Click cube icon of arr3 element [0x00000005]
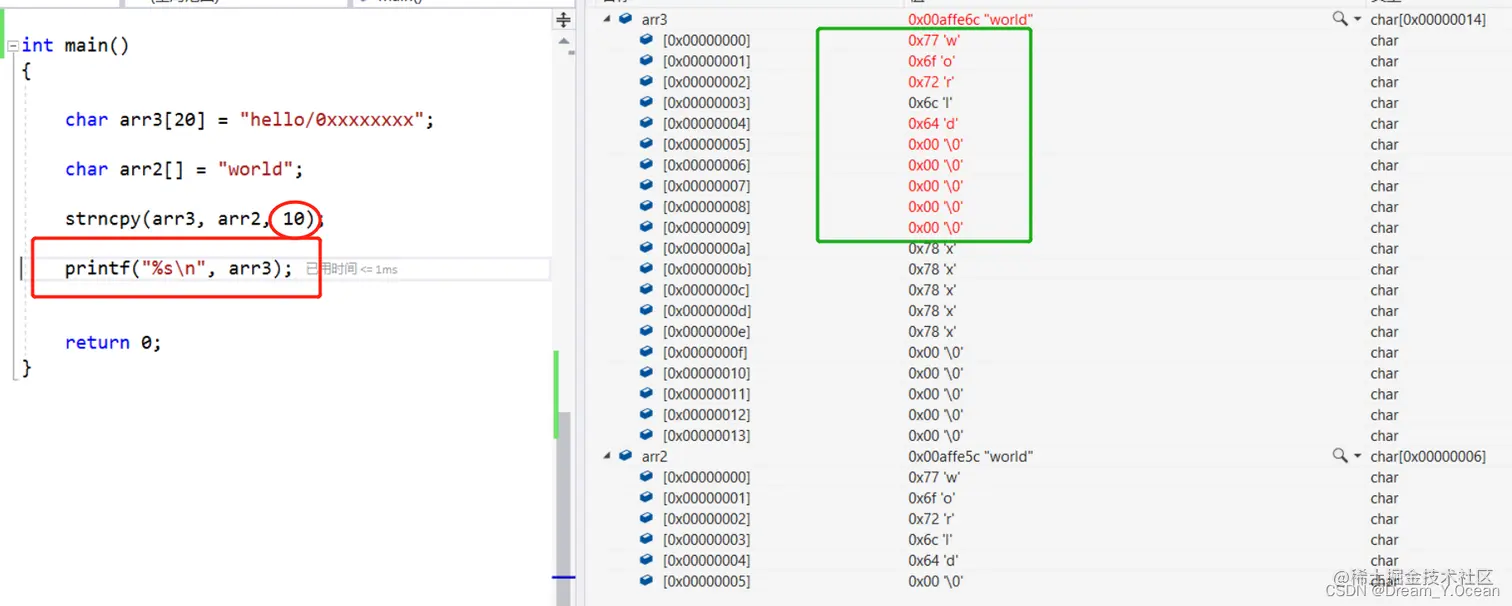1512x606 pixels. 647,144
